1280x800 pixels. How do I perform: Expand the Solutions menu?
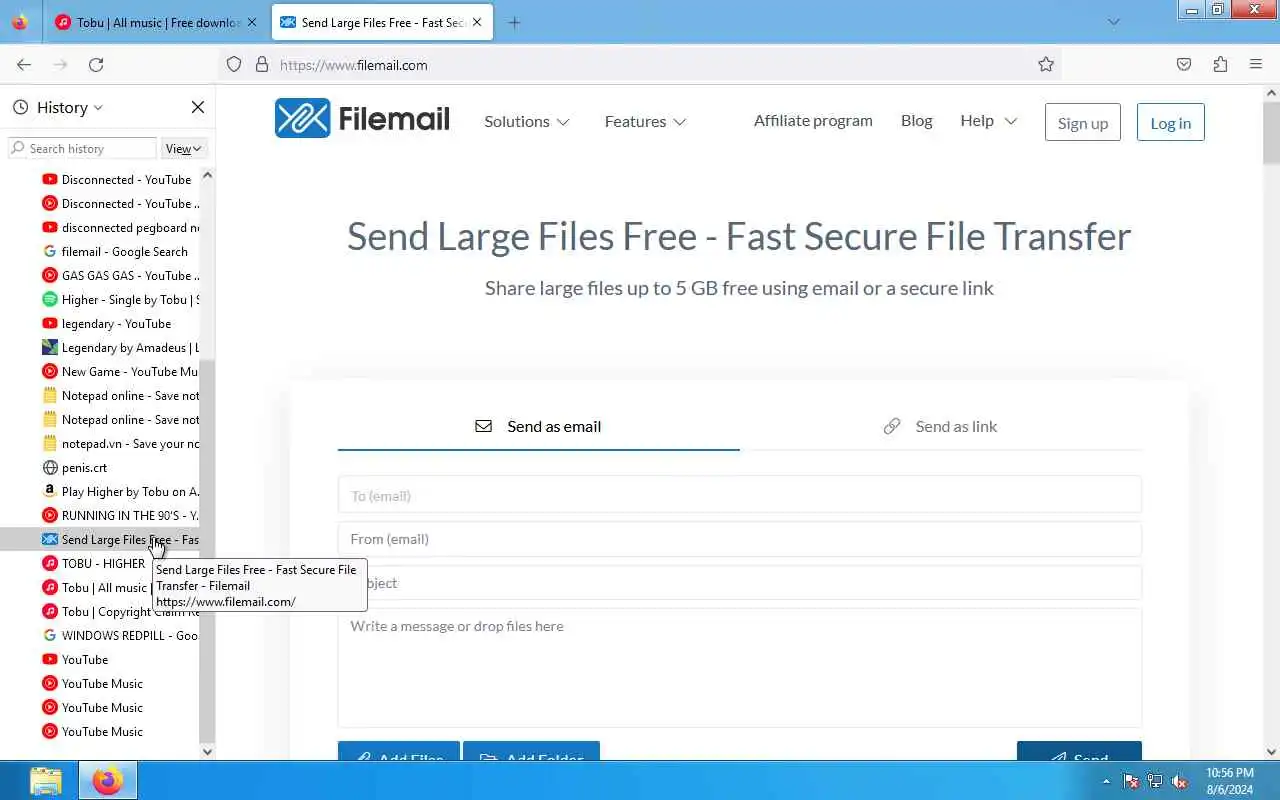(x=527, y=121)
